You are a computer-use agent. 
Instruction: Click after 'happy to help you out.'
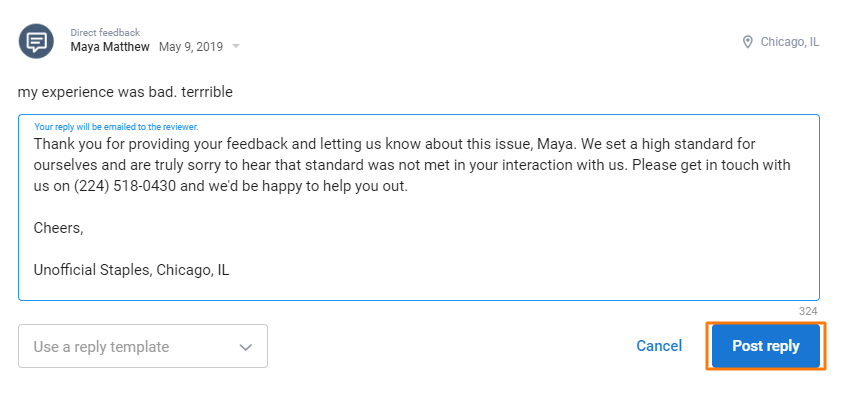click(x=411, y=186)
